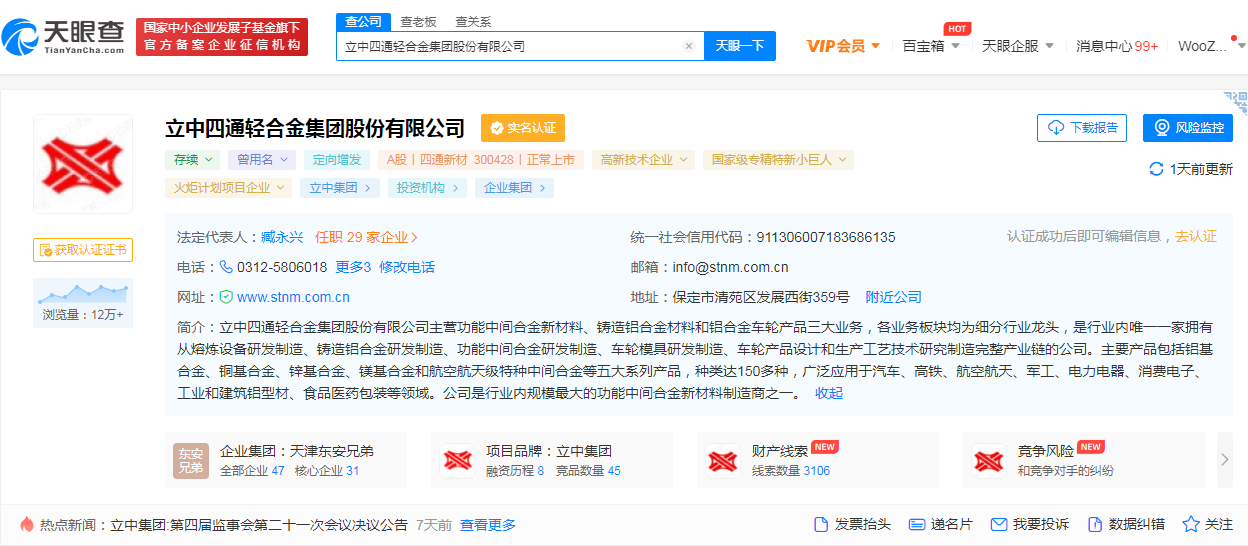Expand the 火炬计划项目企业 tag dropdown
1248x546 pixels.
(x=229, y=187)
